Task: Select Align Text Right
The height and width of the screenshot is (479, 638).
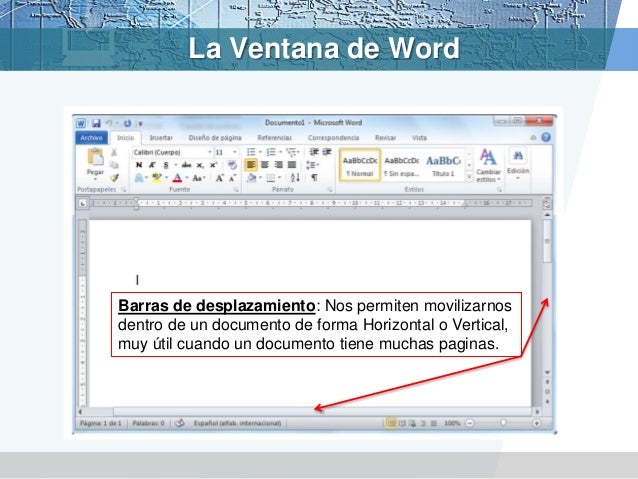Action: pyautogui.click(x=278, y=165)
